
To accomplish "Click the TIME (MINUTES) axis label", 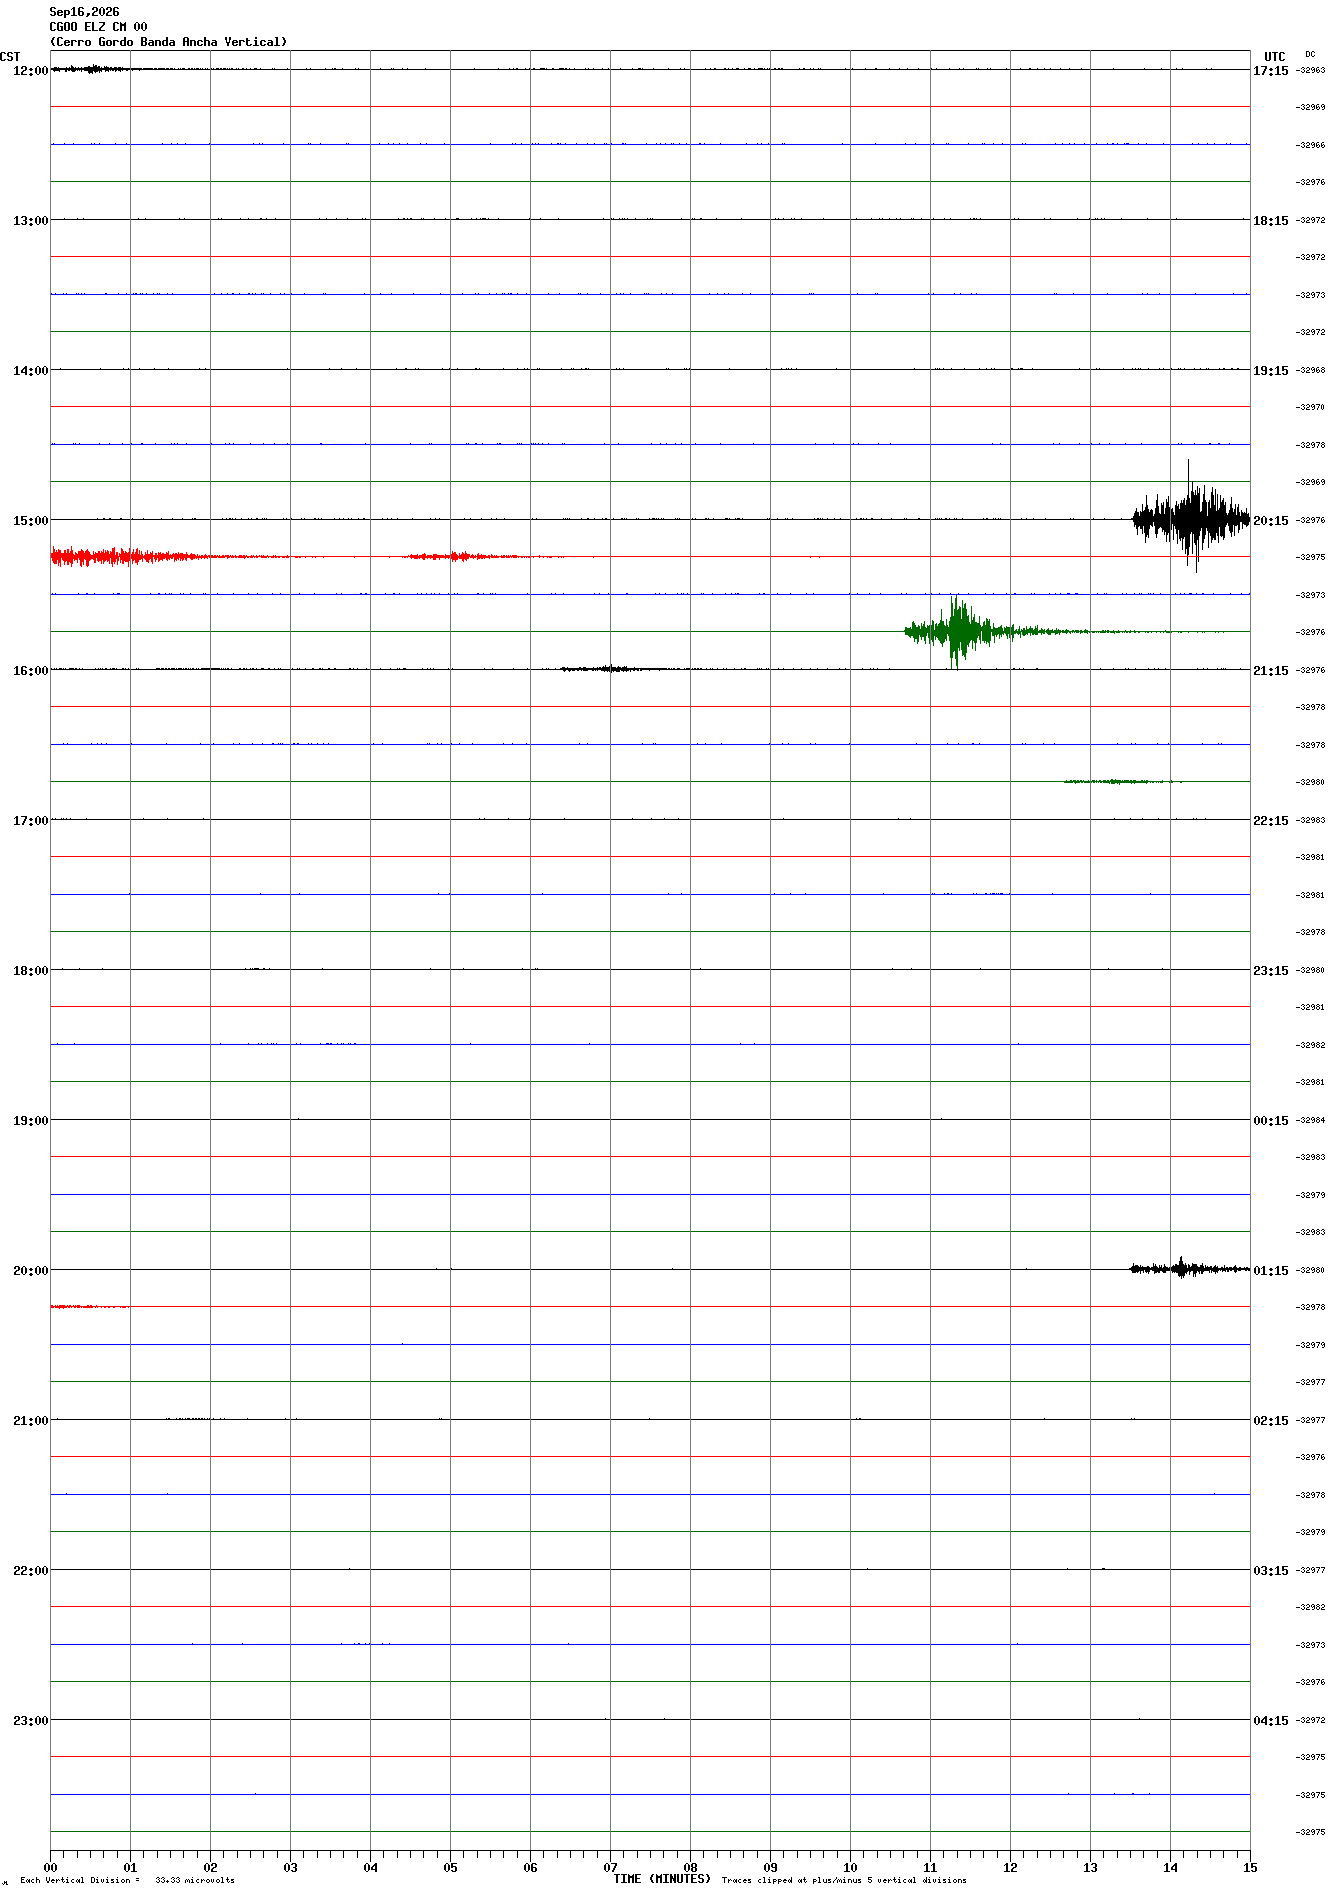I will coord(662,1879).
